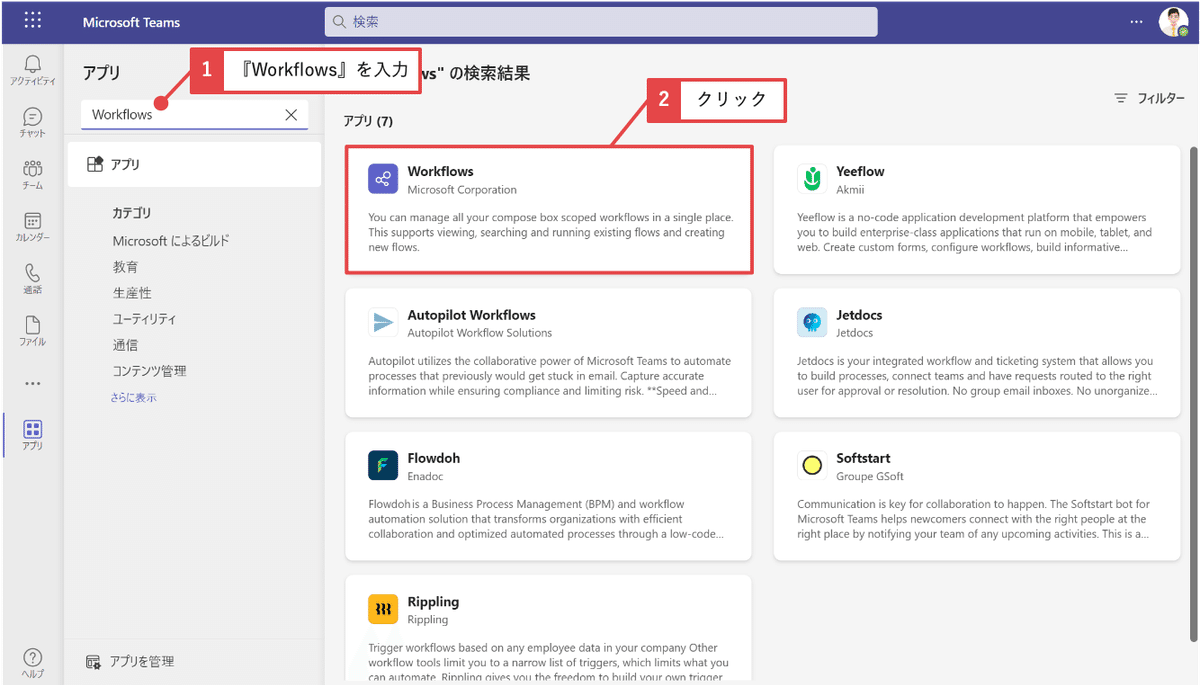Open the Rippling app title

(433, 602)
